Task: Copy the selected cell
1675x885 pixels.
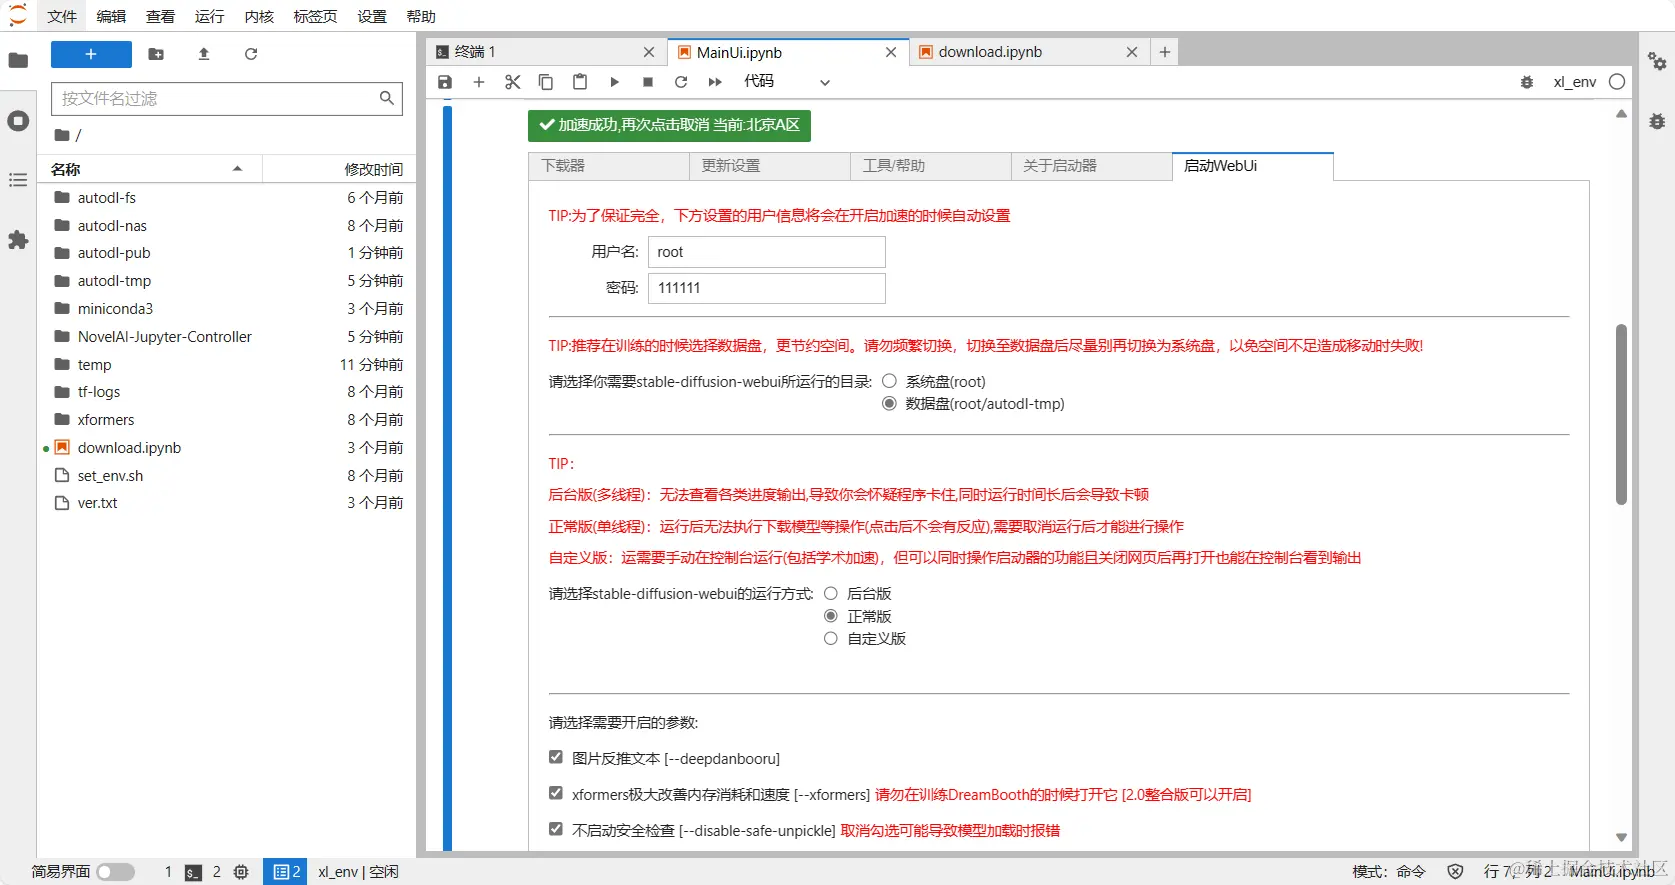Action: coord(546,82)
